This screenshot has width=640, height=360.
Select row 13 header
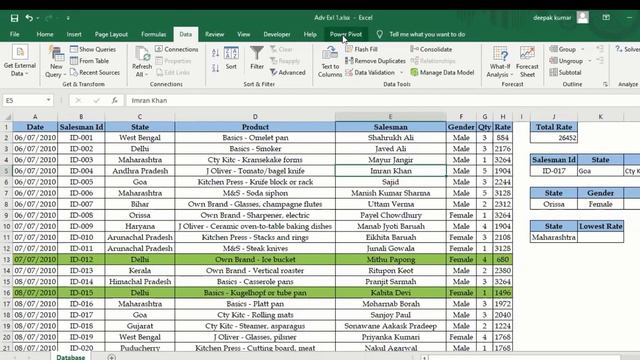6,260
